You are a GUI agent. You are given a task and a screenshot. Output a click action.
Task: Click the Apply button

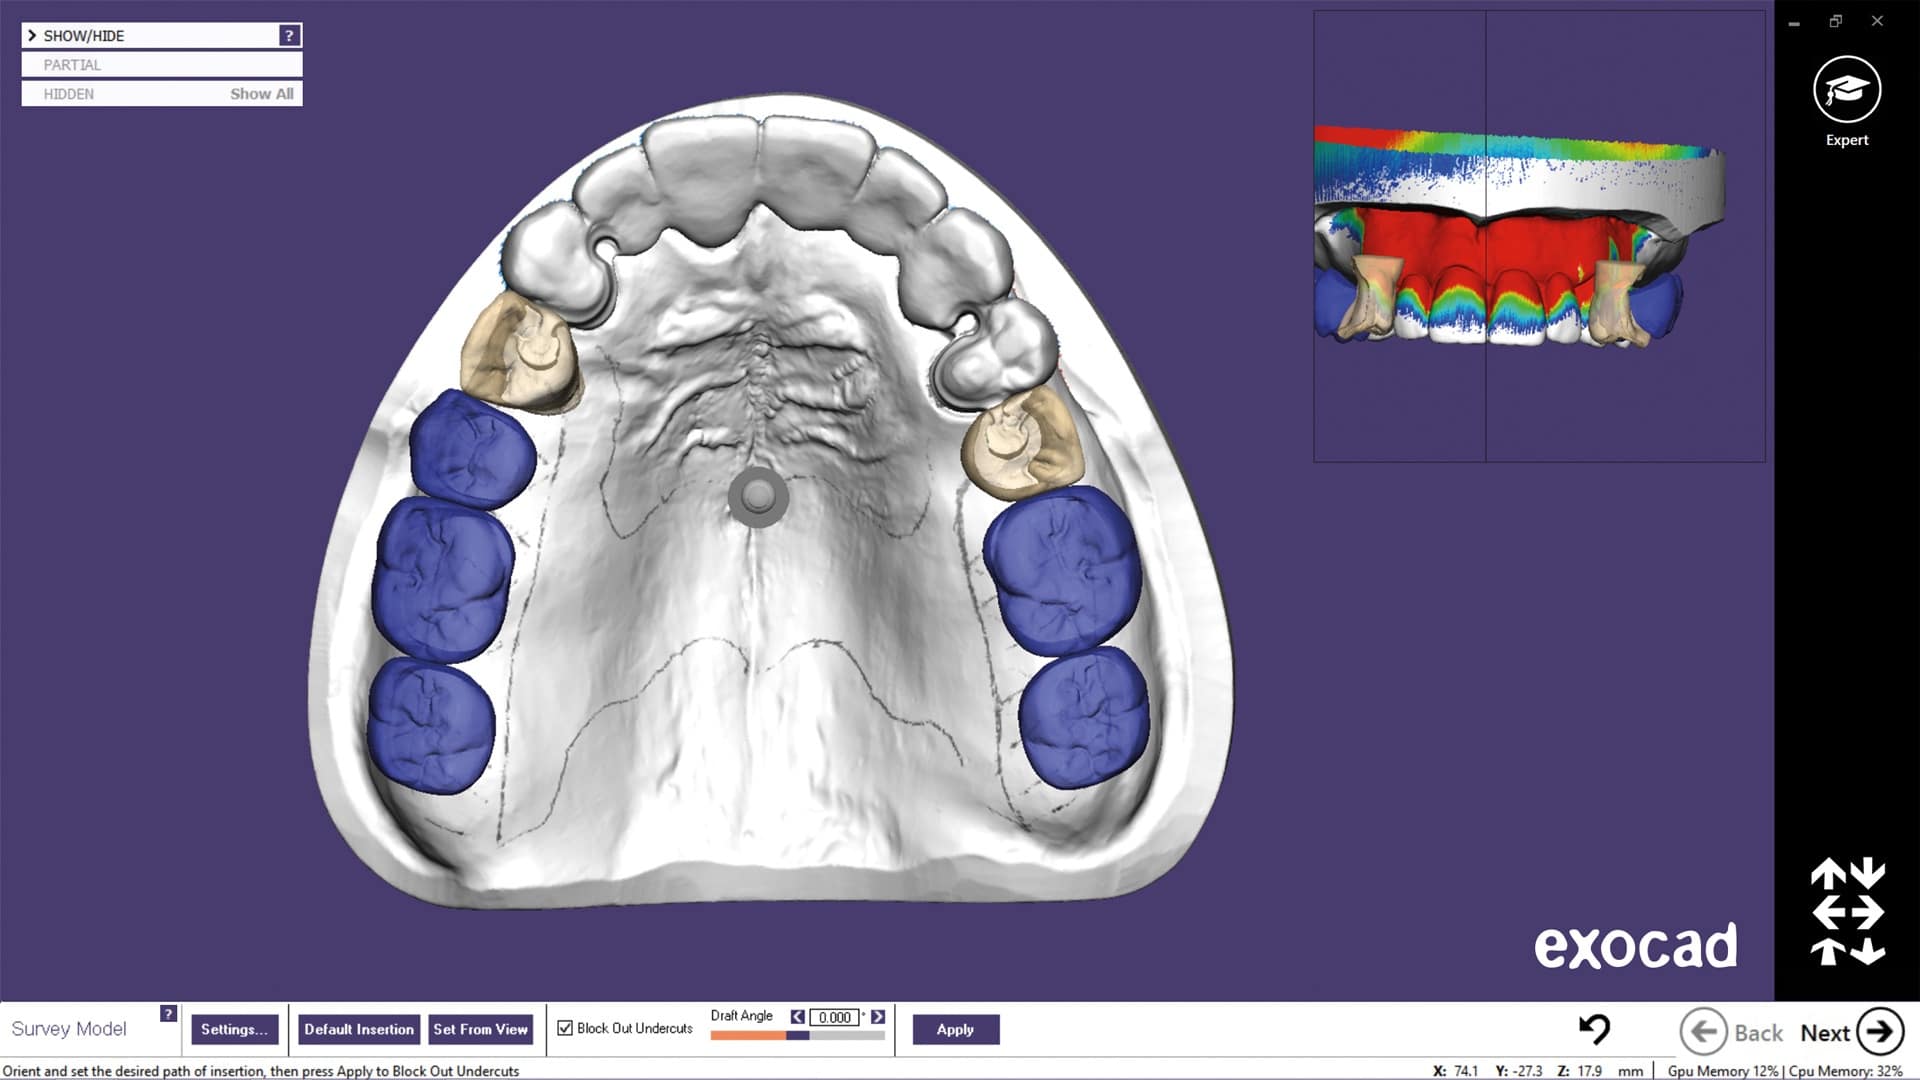point(956,1029)
